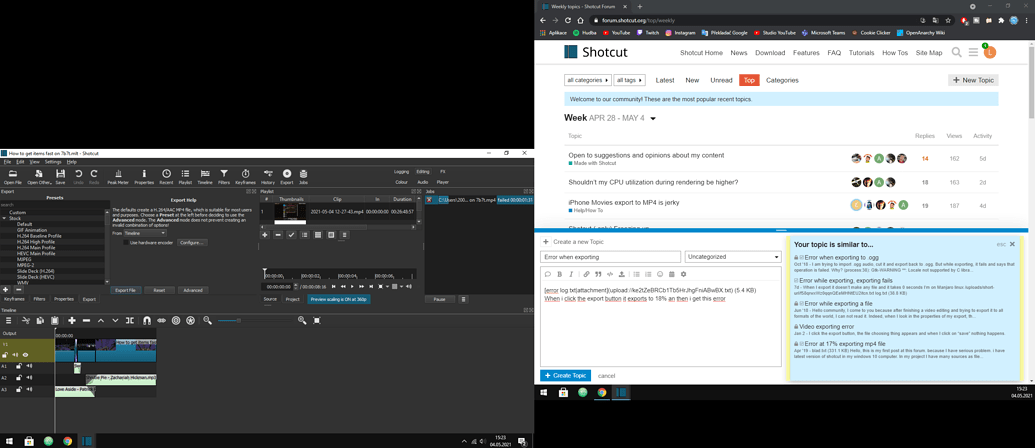Insert hyperlink icon in forum editor
This screenshot has height=448, width=1035.
coord(586,274)
